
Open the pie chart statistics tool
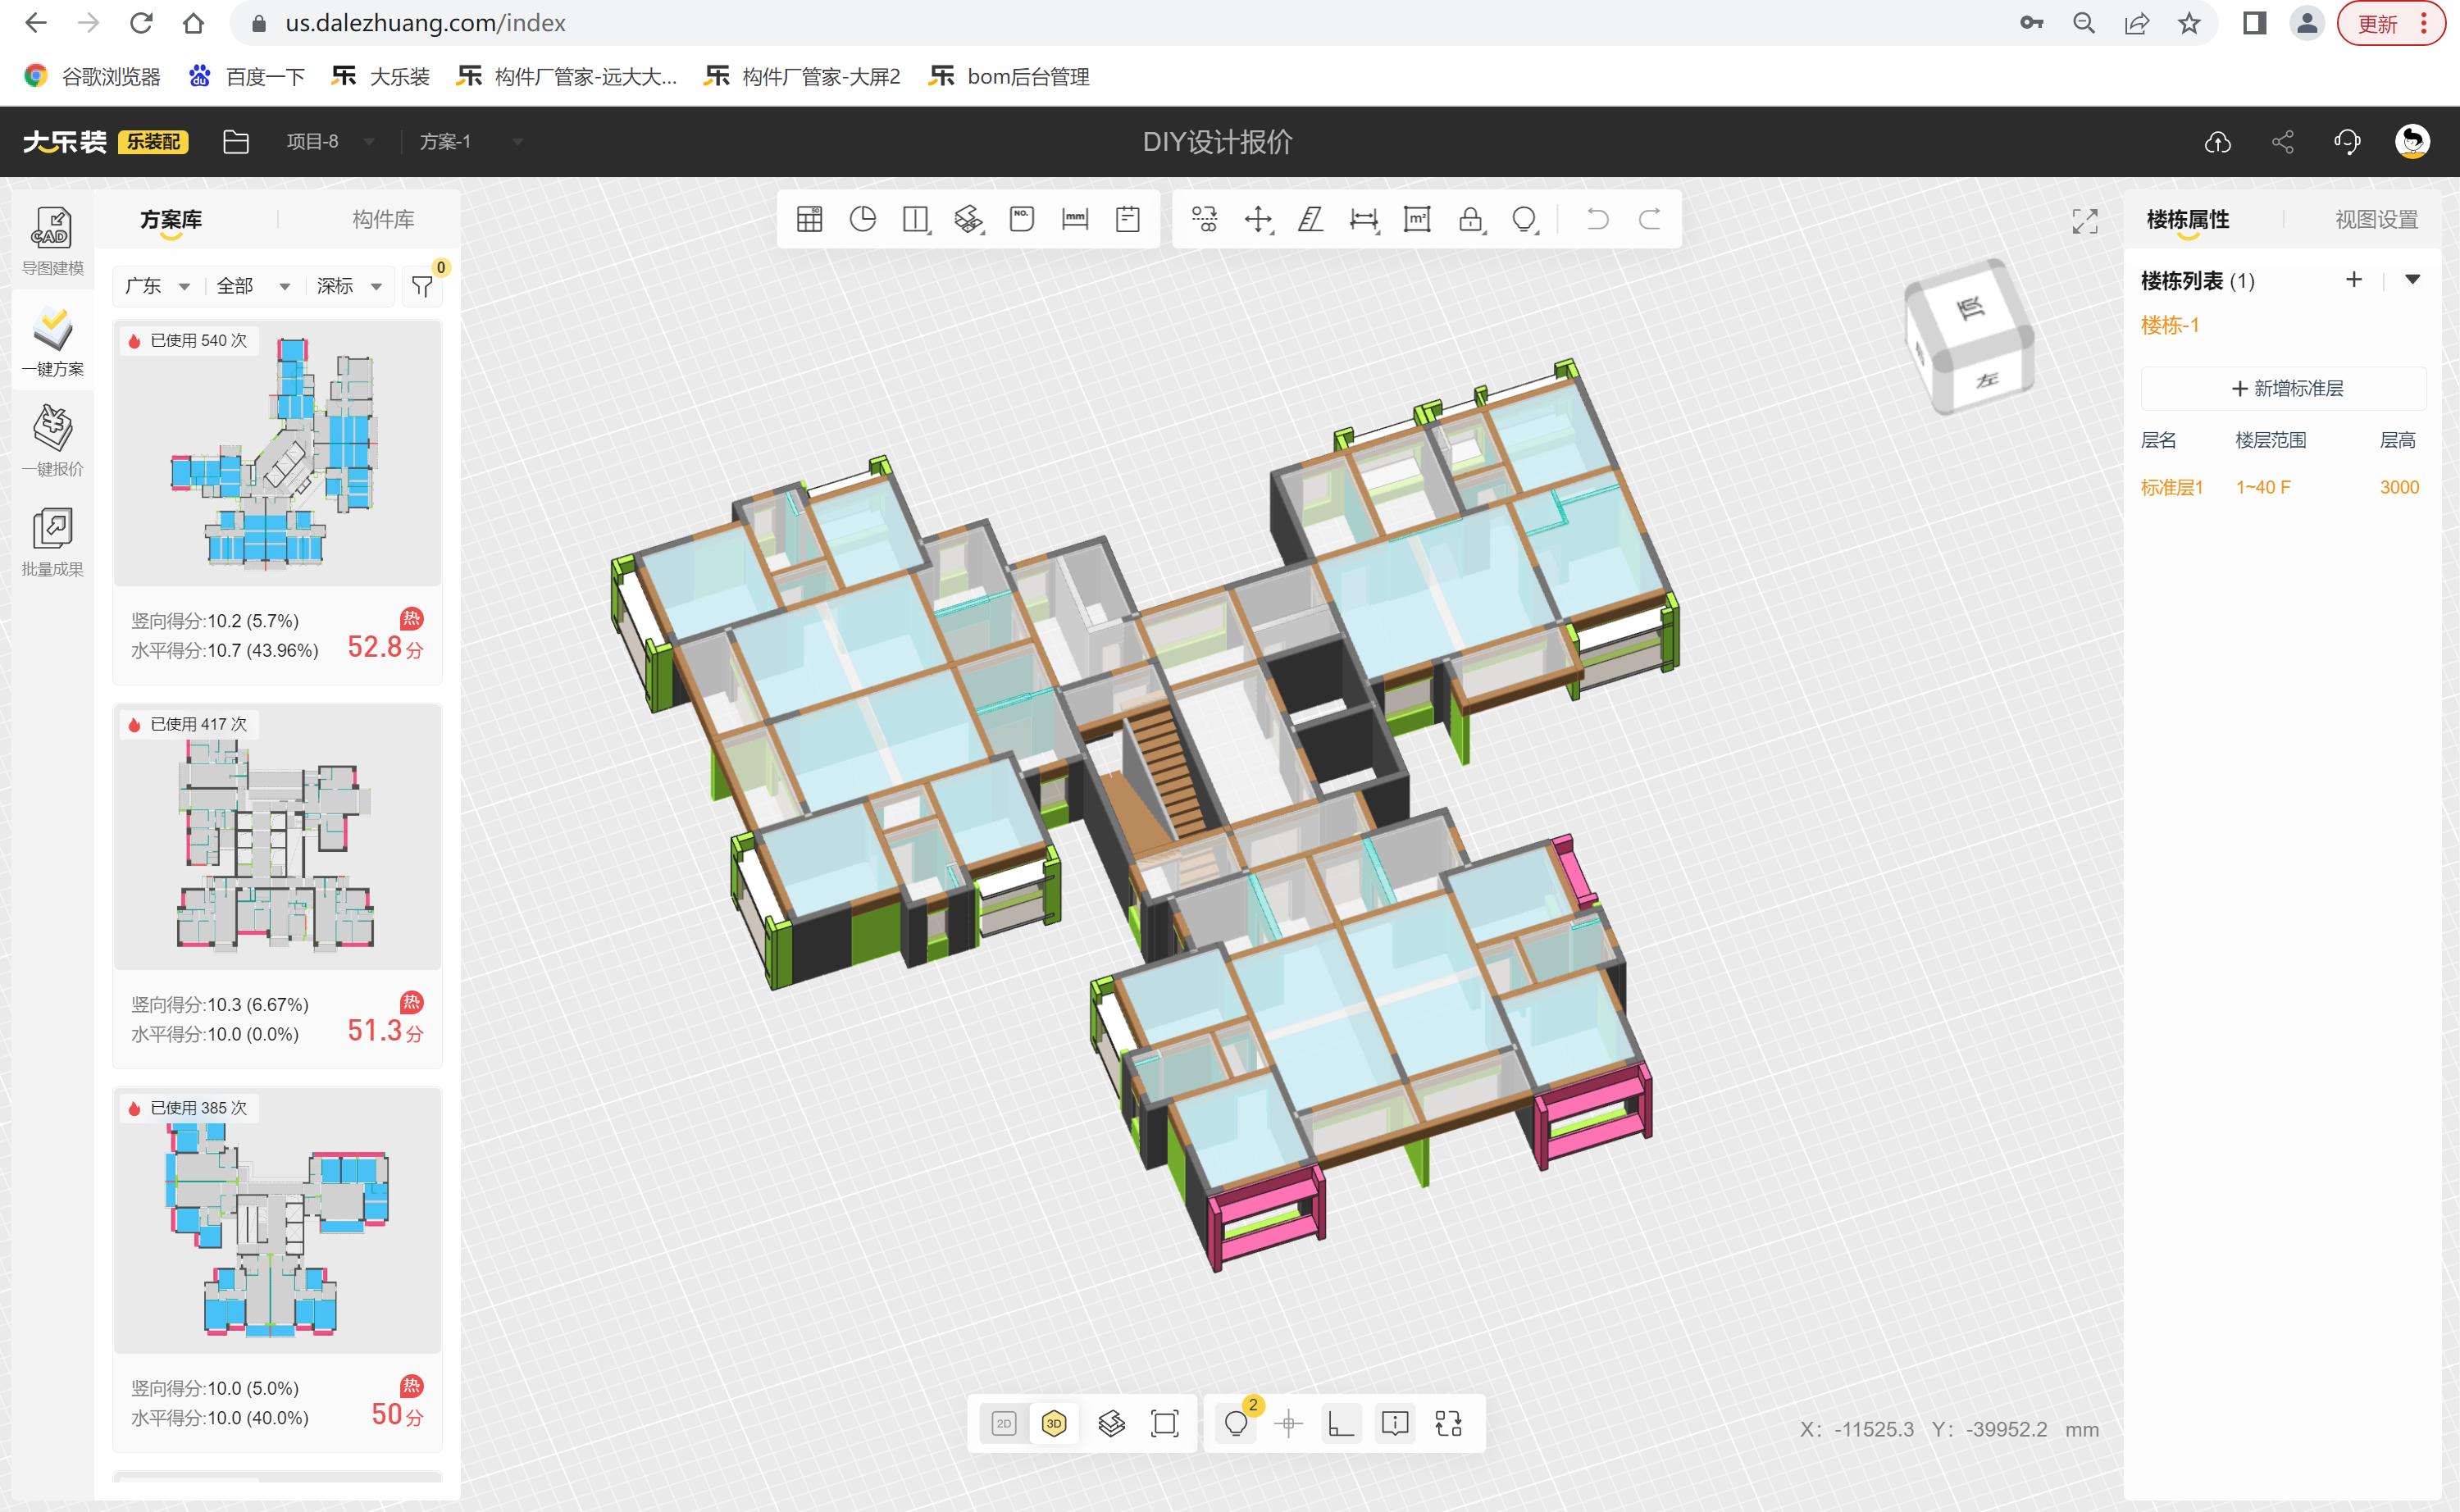[x=862, y=219]
